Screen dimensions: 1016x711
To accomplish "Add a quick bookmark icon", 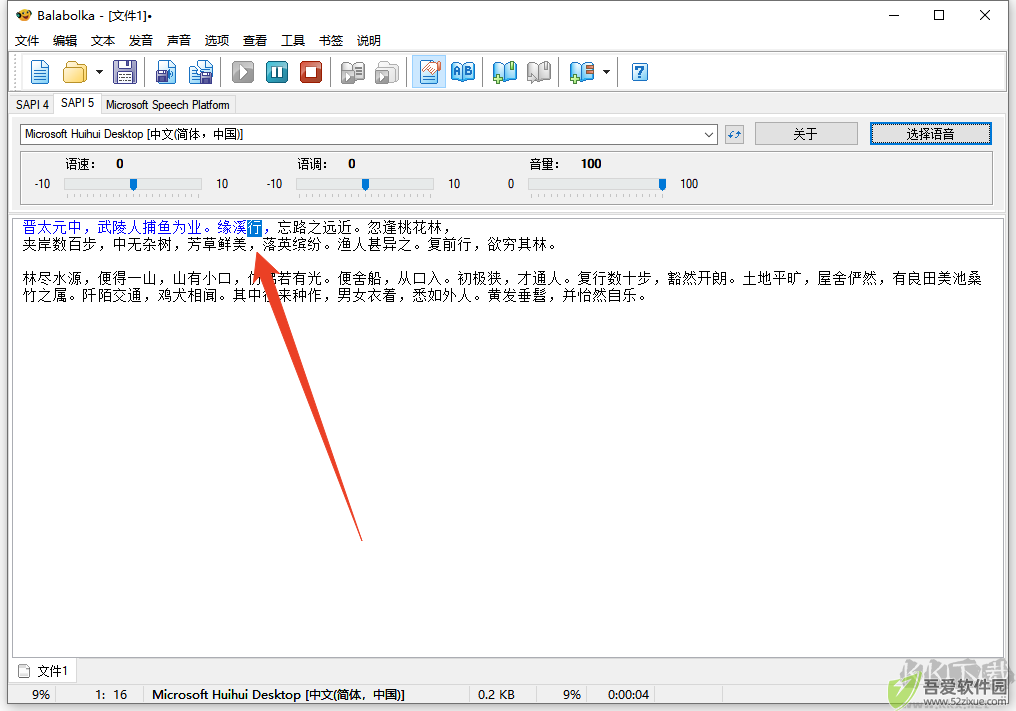I will click(x=504, y=72).
